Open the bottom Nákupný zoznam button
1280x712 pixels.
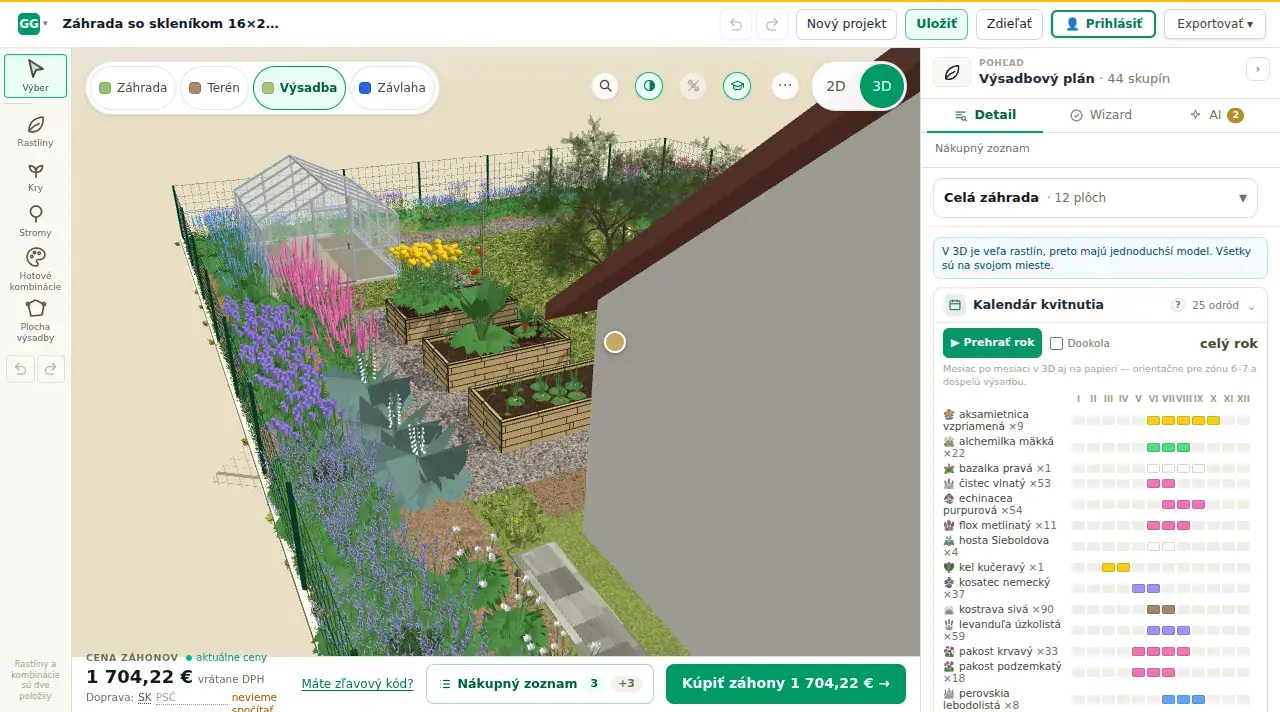tap(540, 684)
